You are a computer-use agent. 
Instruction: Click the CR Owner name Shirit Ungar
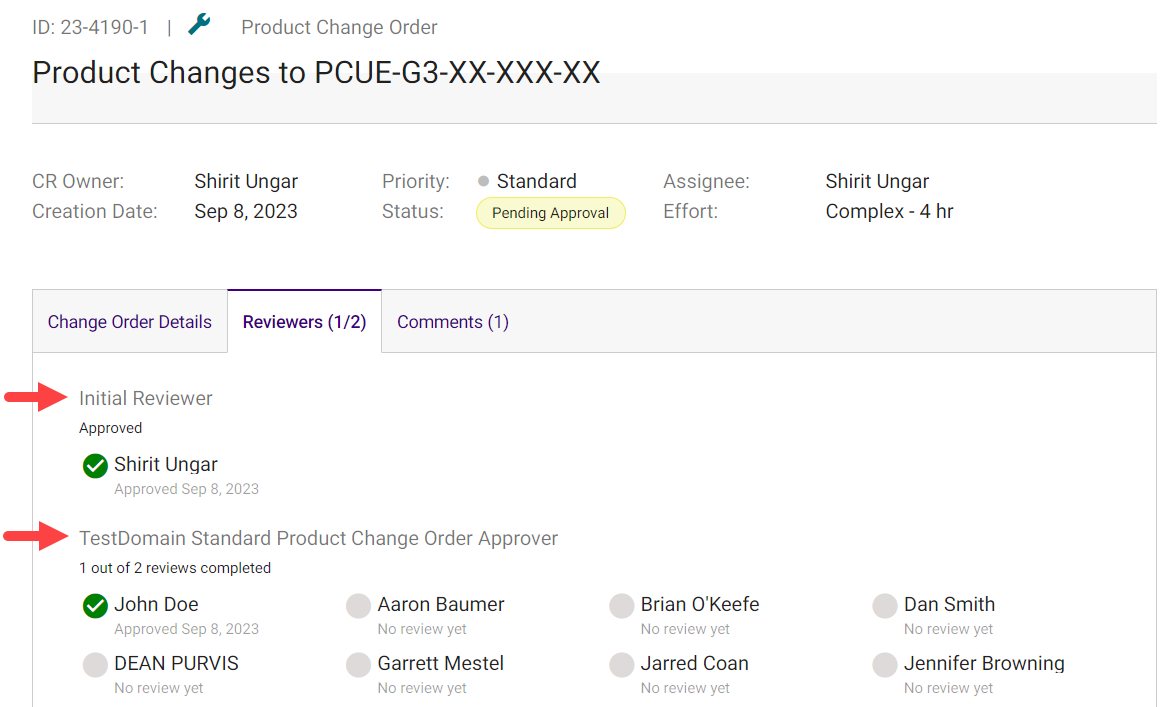(x=246, y=182)
